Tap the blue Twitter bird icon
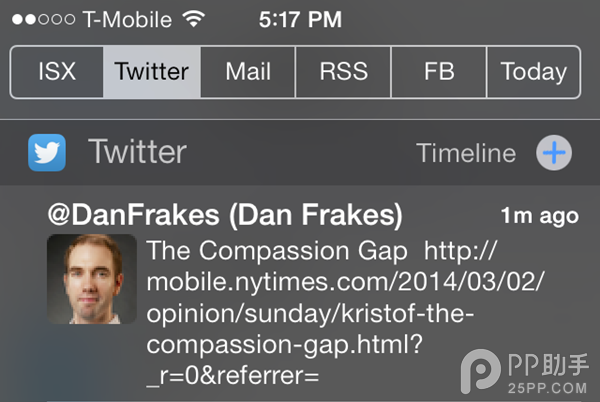The height and width of the screenshot is (402, 600). (x=47, y=153)
